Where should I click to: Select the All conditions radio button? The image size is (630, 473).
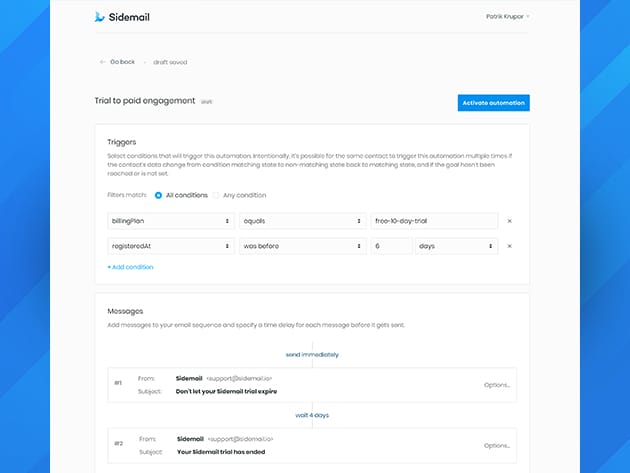(x=158, y=195)
